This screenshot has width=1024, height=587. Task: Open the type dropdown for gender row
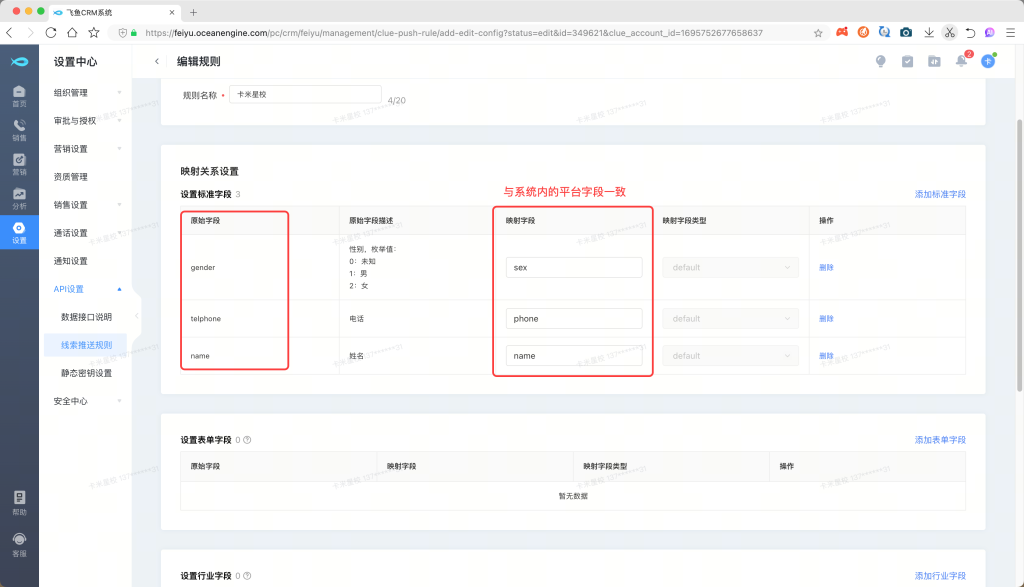tap(731, 267)
